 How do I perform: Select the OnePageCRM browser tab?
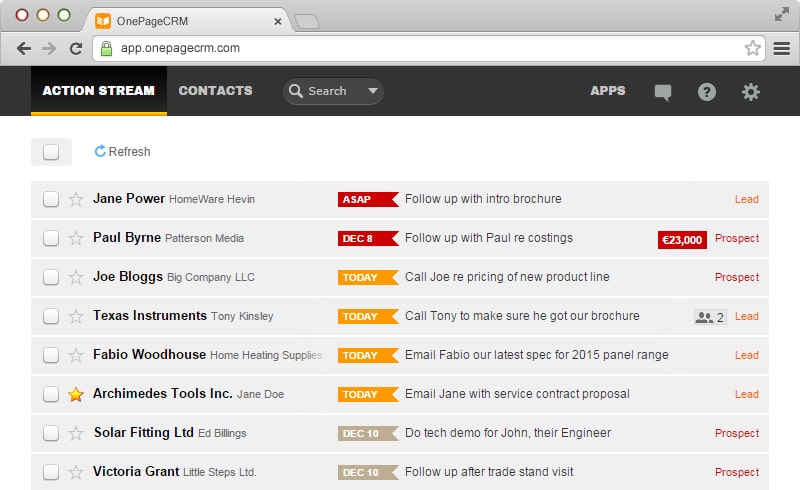pyautogui.click(x=187, y=21)
